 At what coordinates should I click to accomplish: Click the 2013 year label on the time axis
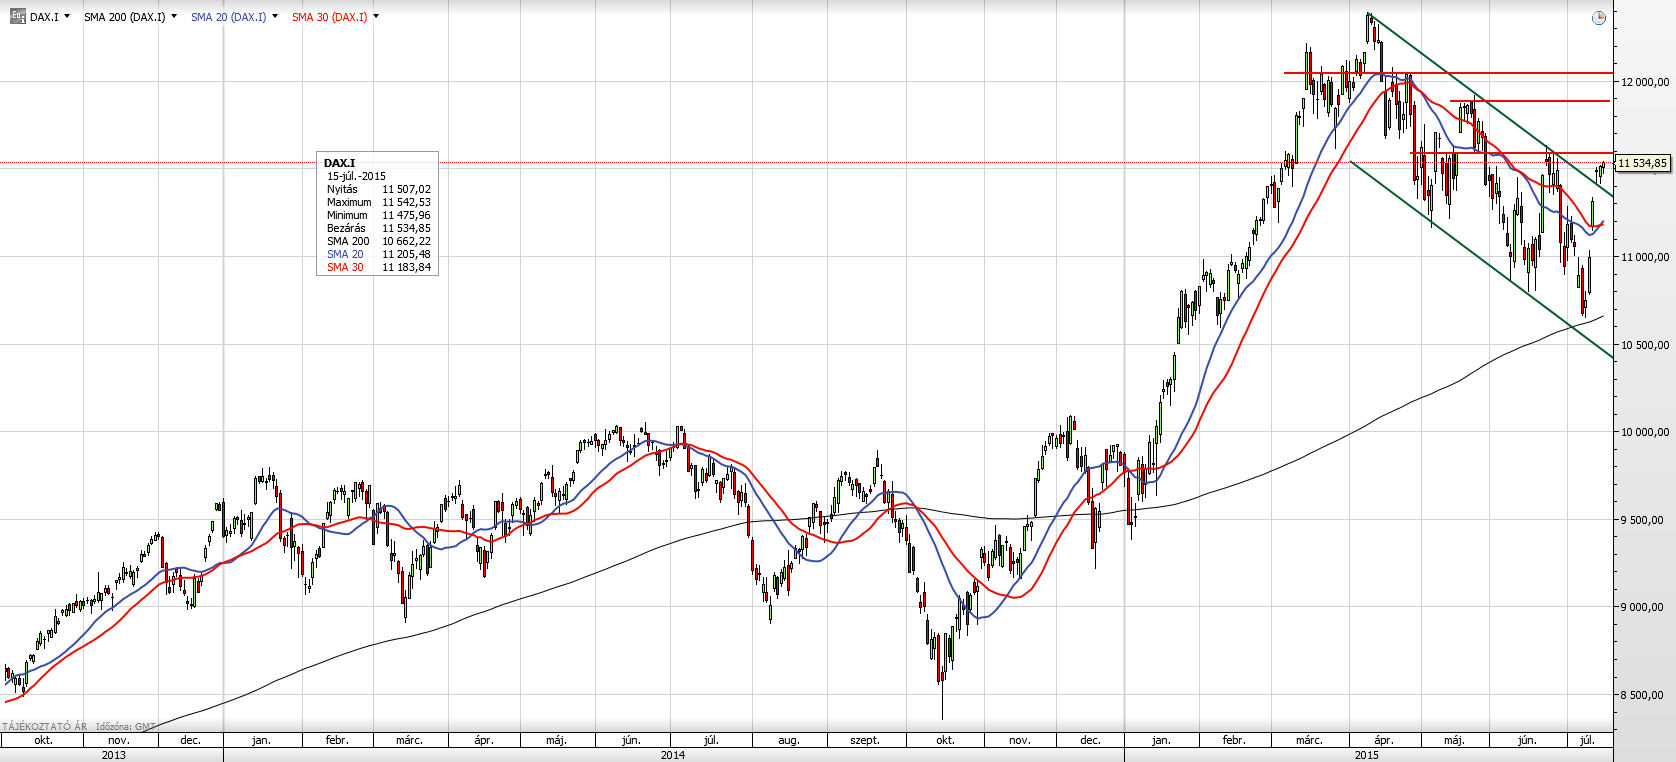click(x=114, y=755)
